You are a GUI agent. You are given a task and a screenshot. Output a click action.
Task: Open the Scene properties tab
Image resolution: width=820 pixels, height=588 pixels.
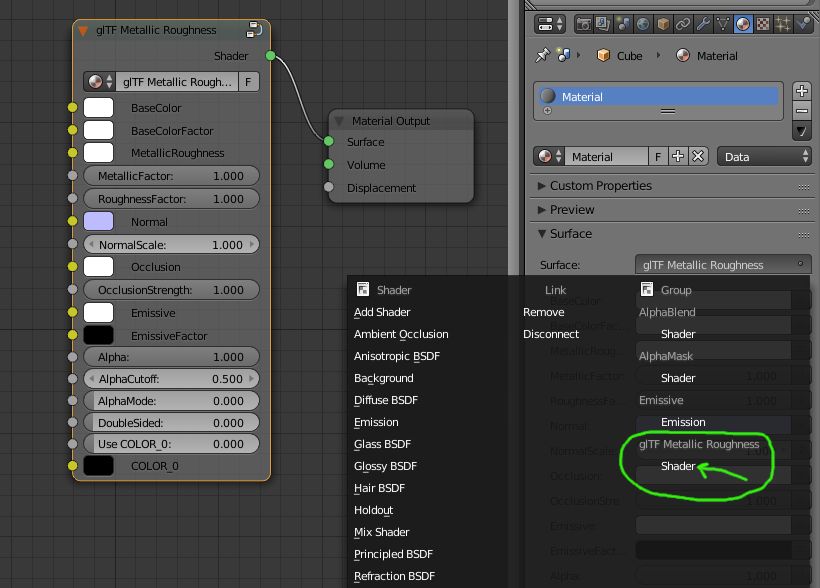(623, 24)
